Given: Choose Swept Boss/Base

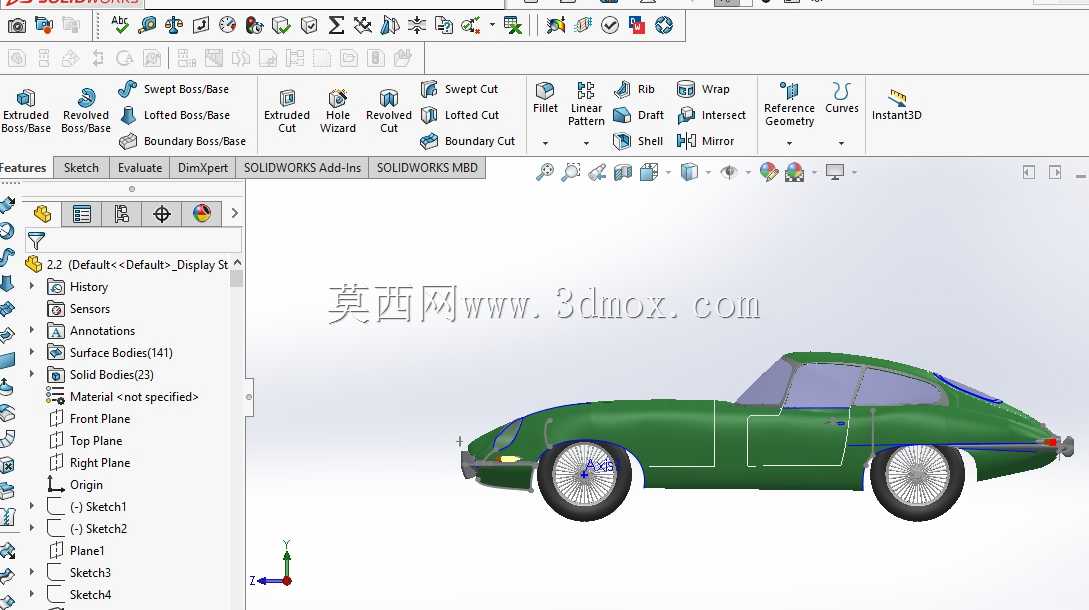Looking at the screenshot, I should (x=174, y=89).
